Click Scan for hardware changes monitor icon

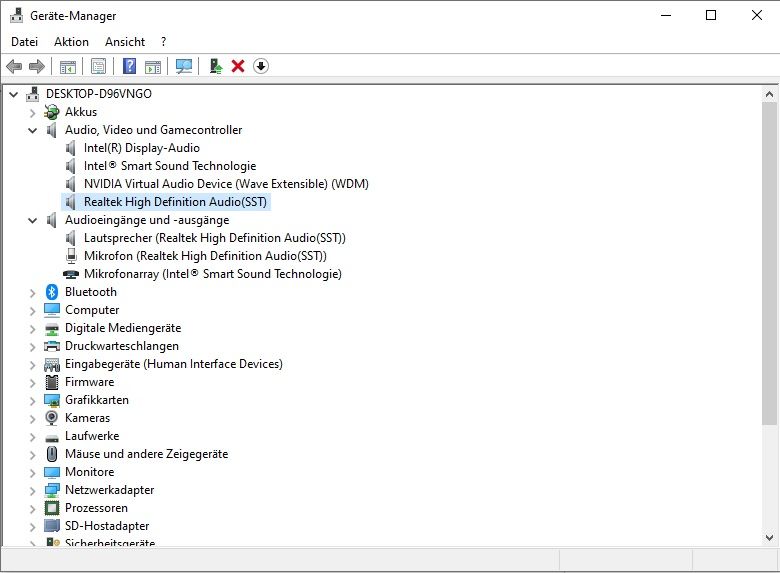pos(184,66)
